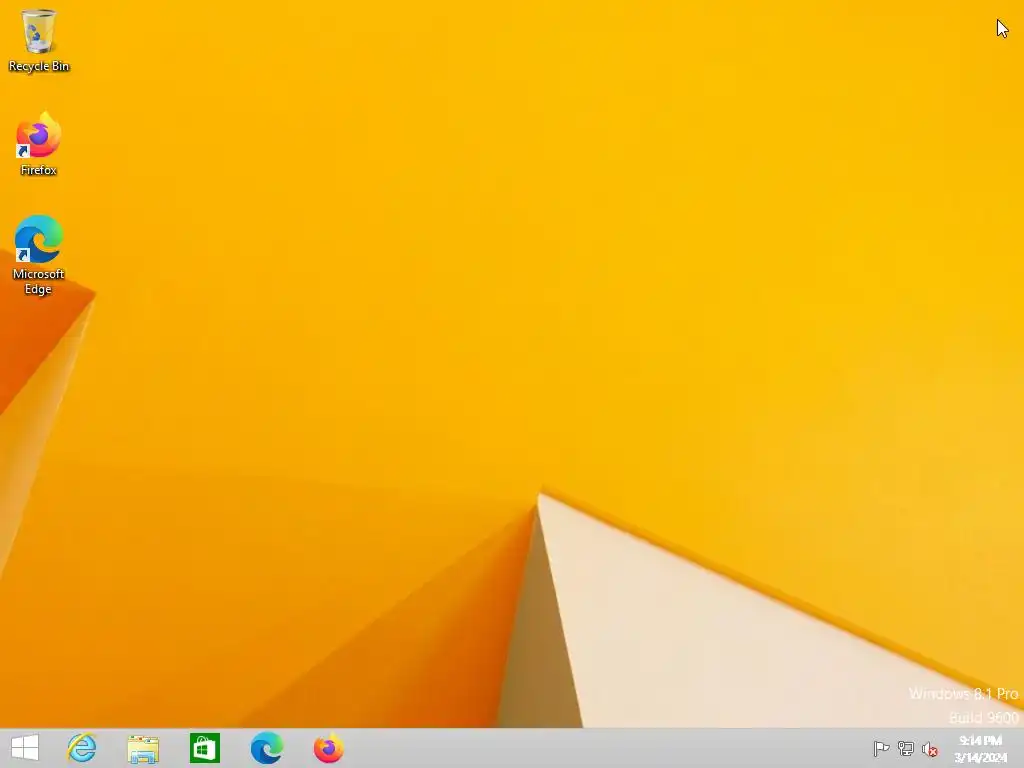Click the "Microsoft Edge" desktop icon label
Image resolution: width=1024 pixels, height=768 pixels.
pyautogui.click(x=39, y=281)
